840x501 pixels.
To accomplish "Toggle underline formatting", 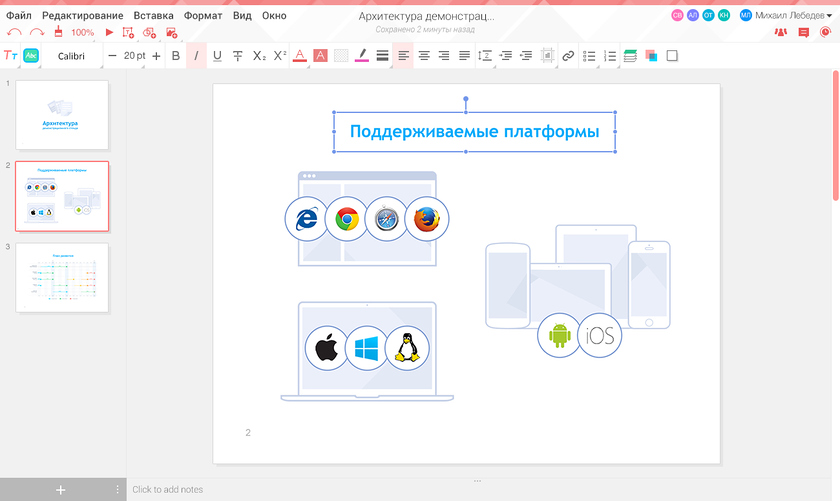I will point(217,56).
